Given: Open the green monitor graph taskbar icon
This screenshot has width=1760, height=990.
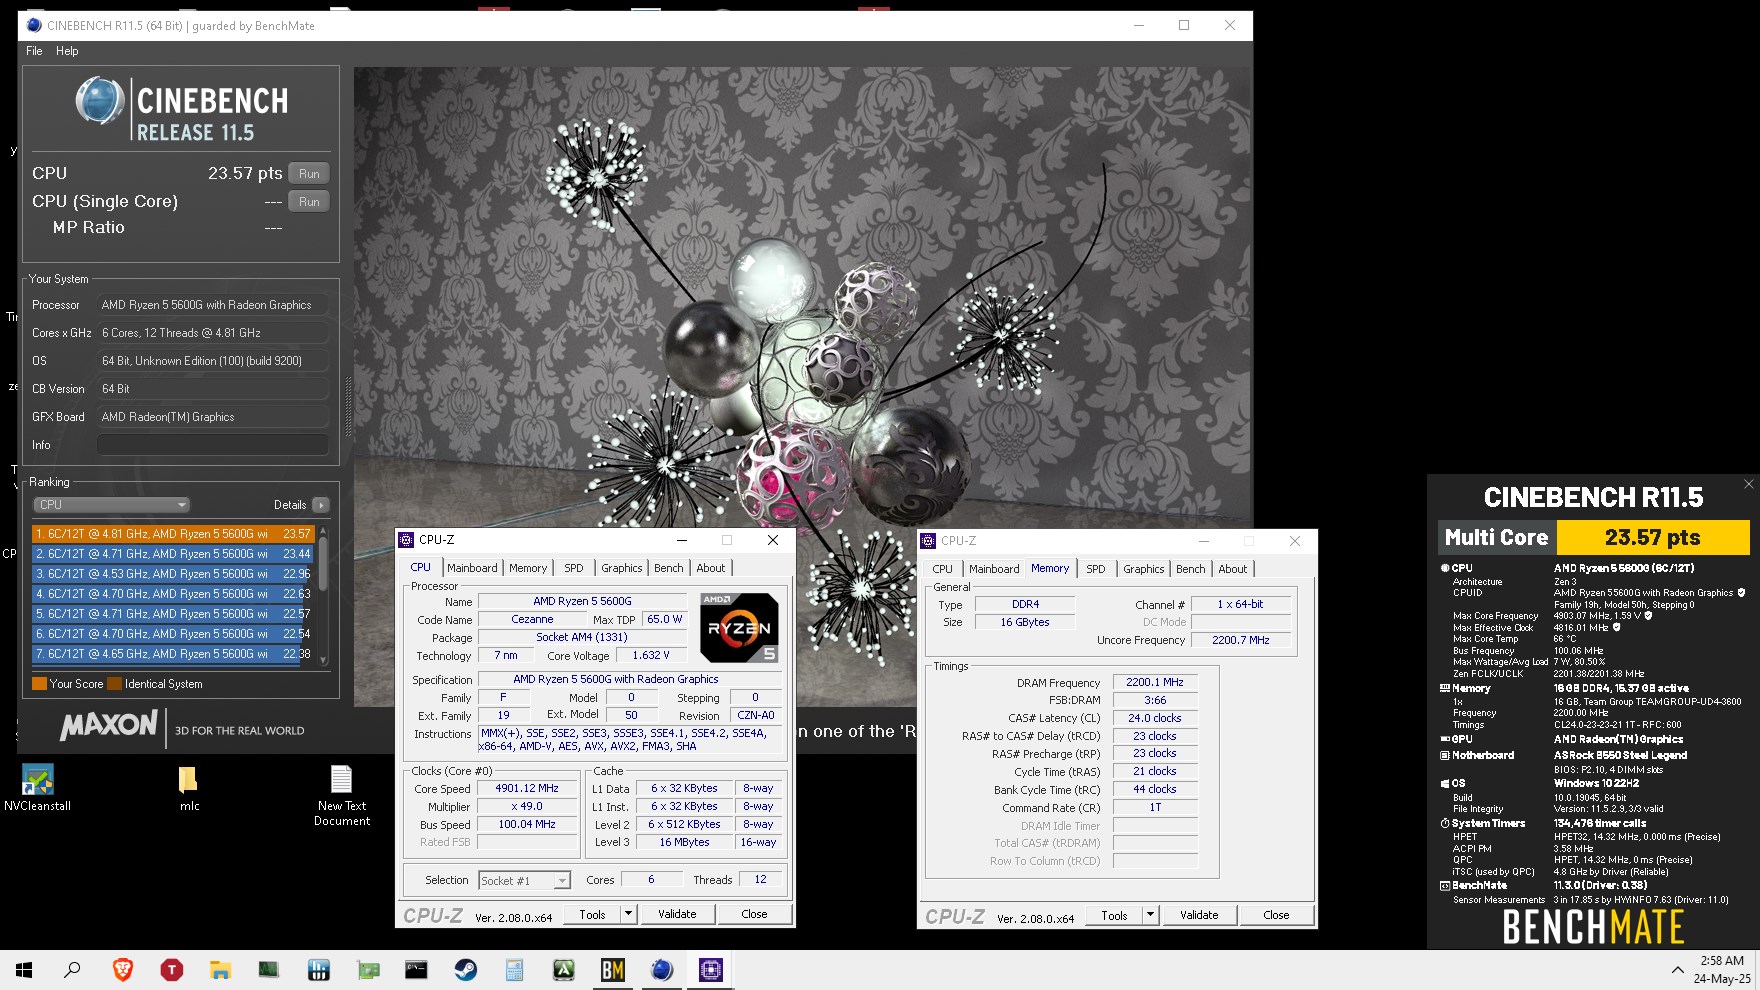Looking at the screenshot, I should point(269,969).
